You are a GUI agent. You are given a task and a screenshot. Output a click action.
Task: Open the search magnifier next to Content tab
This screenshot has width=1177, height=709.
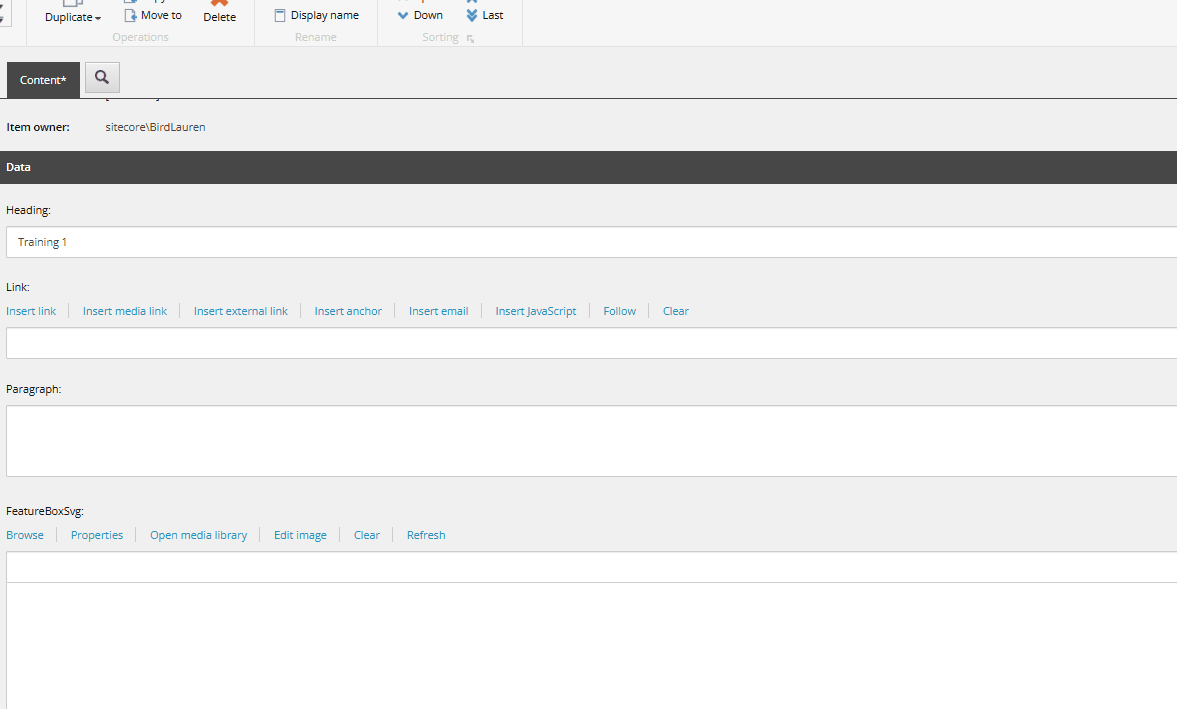click(101, 77)
